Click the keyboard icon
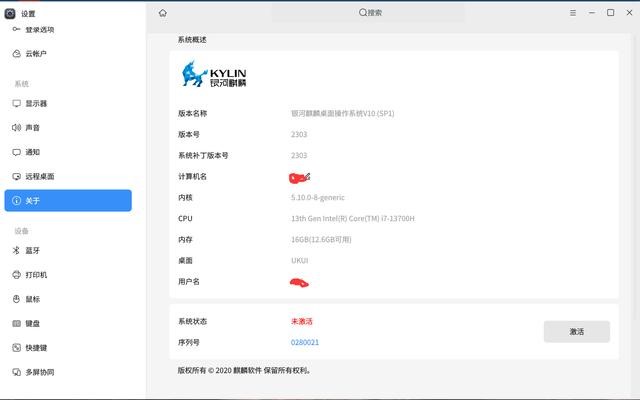The image size is (640, 400). [x=16, y=323]
